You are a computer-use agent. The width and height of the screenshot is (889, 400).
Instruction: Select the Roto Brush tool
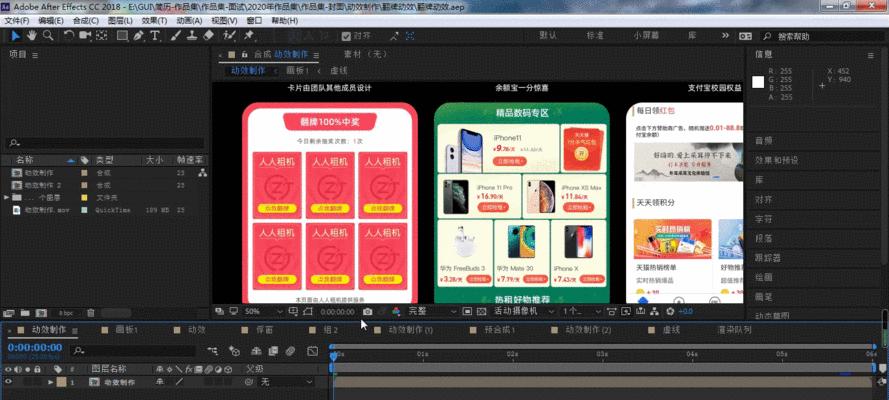click(229, 36)
